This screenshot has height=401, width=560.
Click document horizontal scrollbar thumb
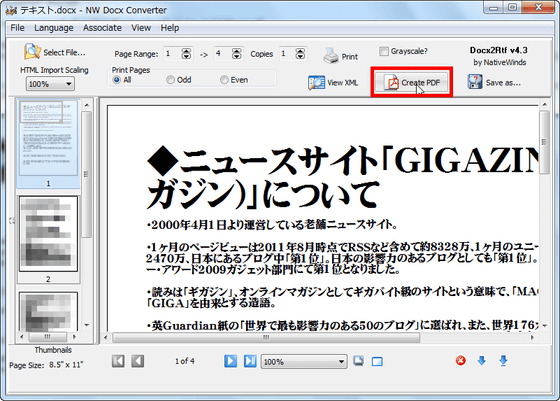(266, 337)
